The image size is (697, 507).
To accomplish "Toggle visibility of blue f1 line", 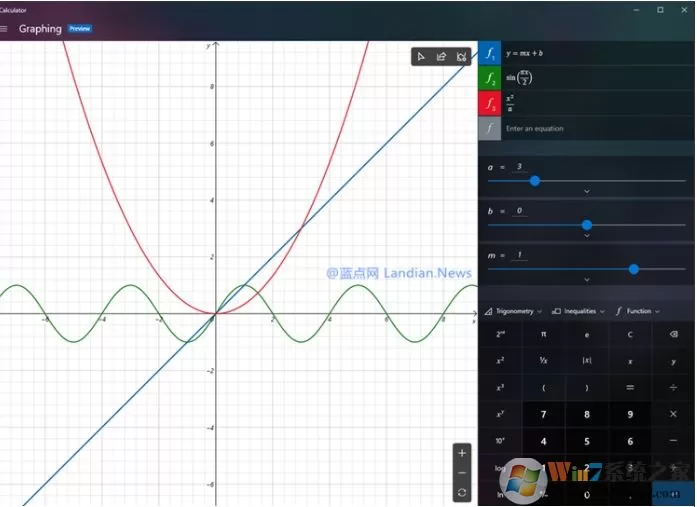I will (490, 53).
